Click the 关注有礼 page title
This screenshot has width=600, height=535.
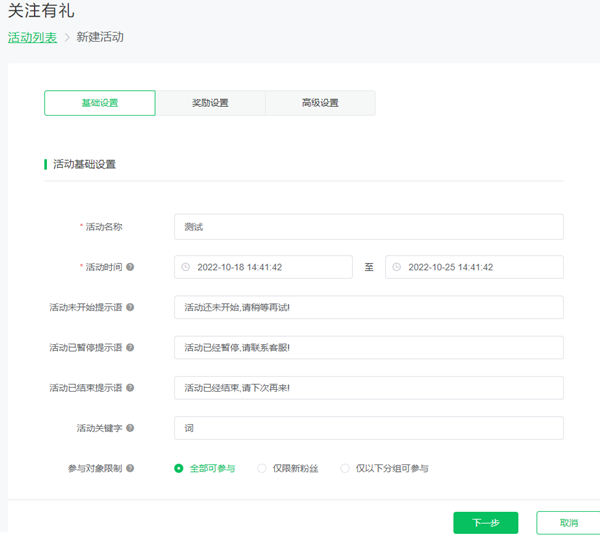pos(41,11)
